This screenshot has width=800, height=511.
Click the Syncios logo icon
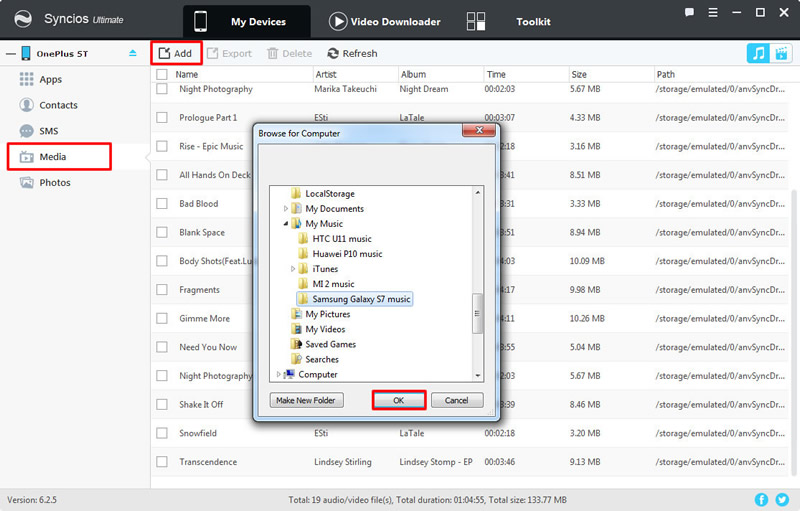(23, 19)
